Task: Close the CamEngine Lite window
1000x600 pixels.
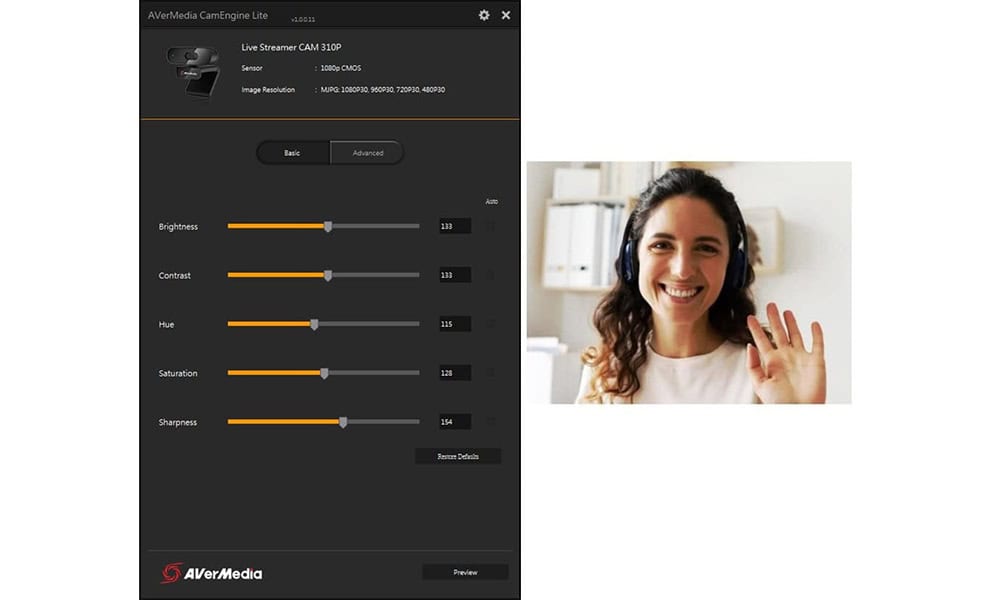Action: (506, 15)
